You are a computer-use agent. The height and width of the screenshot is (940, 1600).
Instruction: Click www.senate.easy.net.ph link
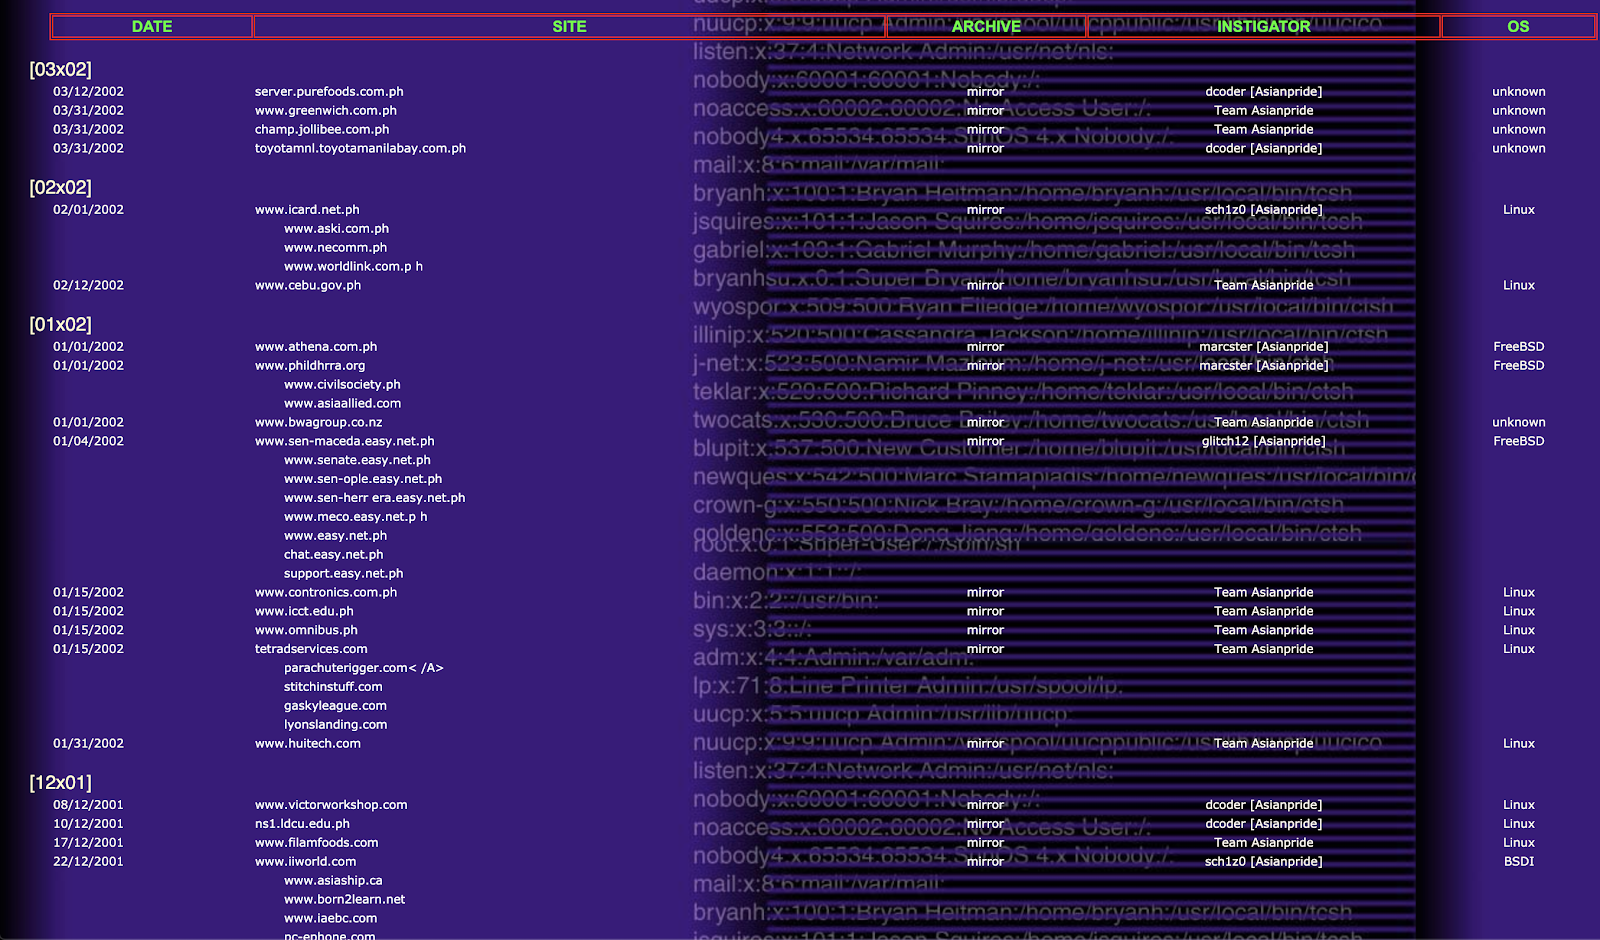pos(357,461)
